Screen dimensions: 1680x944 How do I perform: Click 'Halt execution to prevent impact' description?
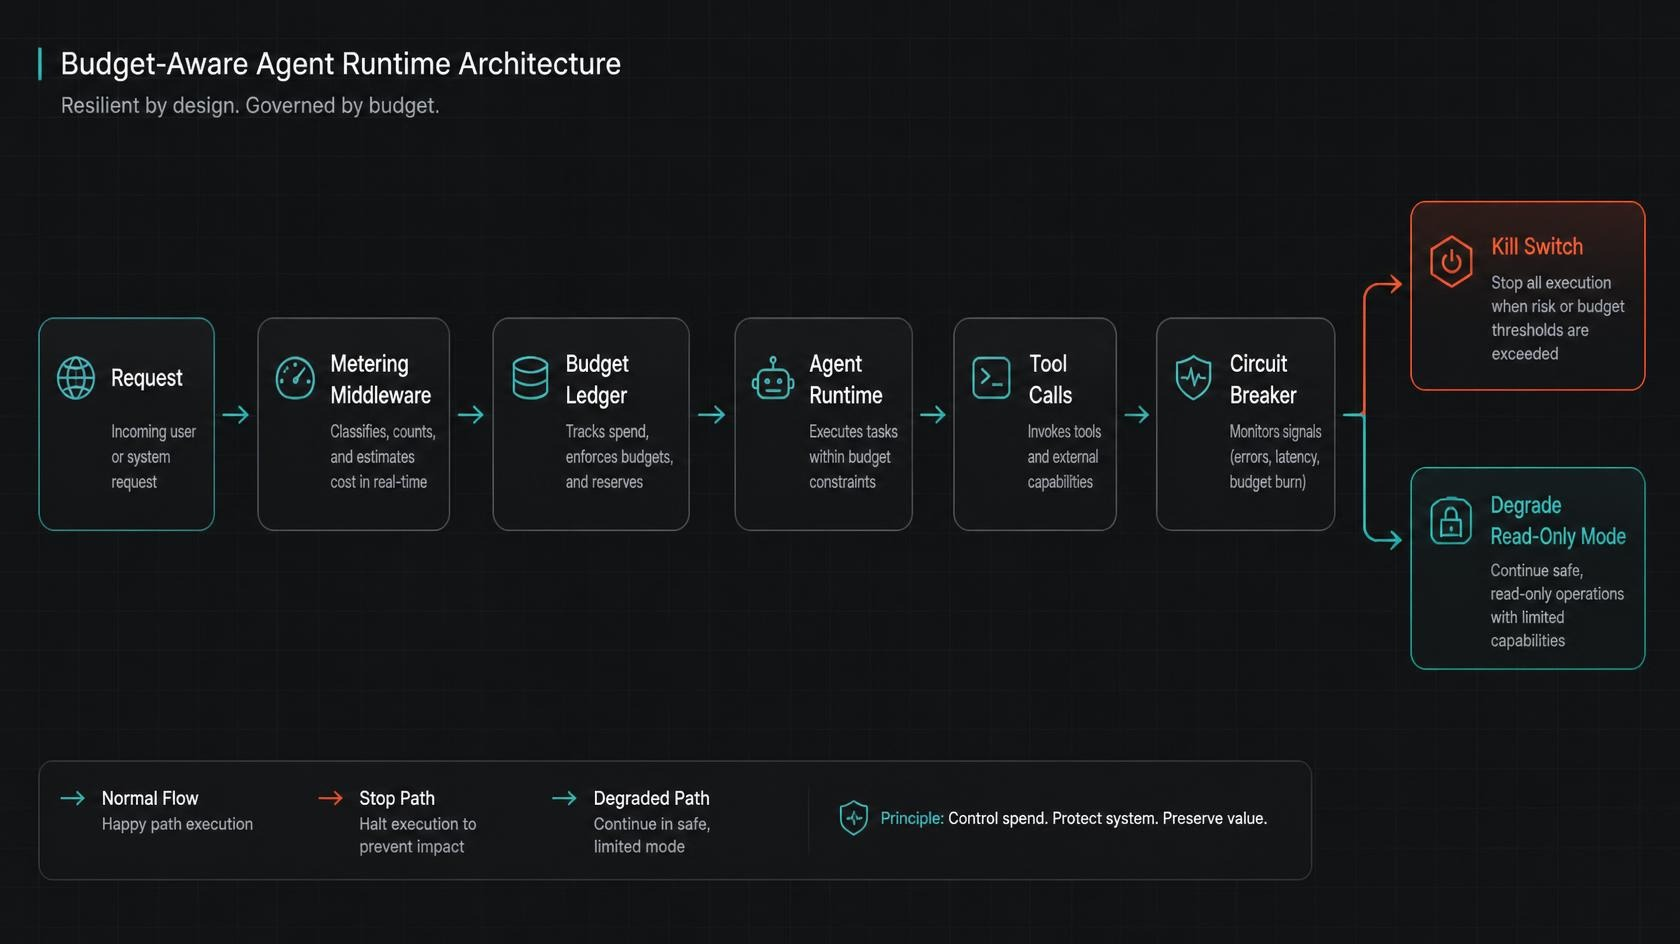point(418,835)
